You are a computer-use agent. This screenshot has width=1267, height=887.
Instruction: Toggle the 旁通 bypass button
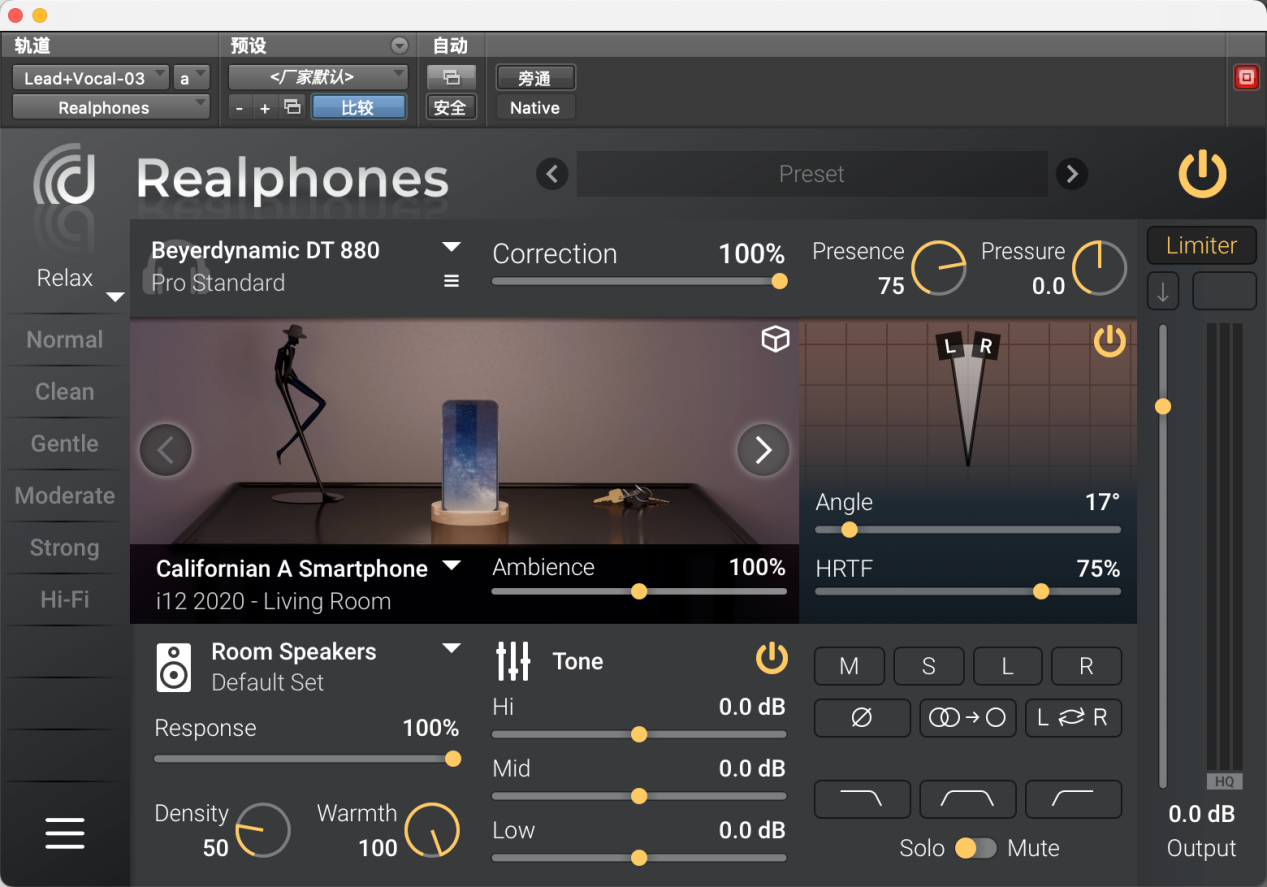536,78
